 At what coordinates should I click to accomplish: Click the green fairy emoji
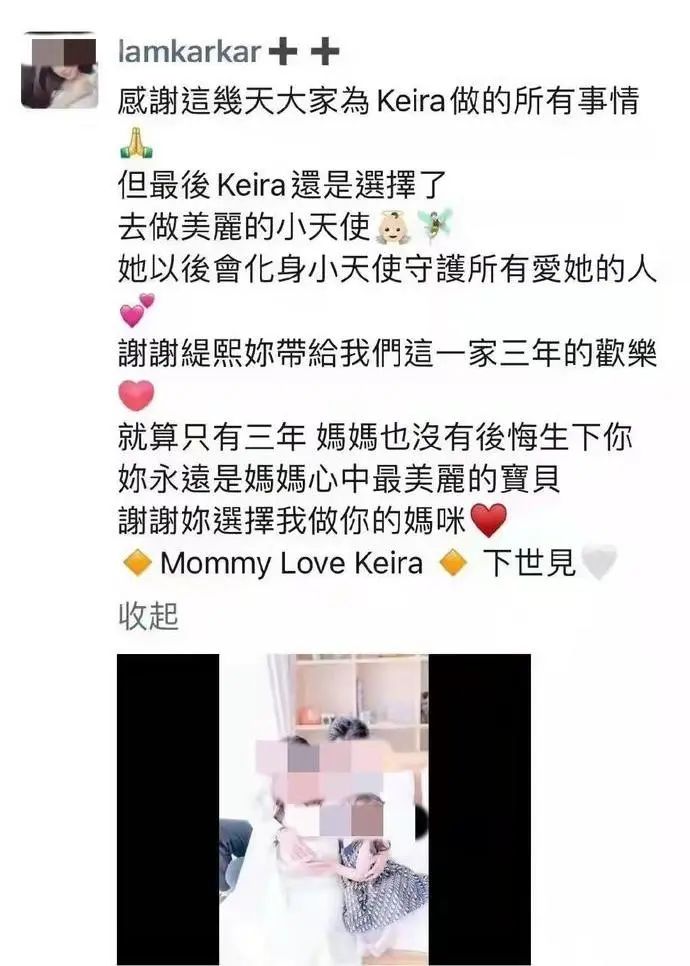pos(435,226)
